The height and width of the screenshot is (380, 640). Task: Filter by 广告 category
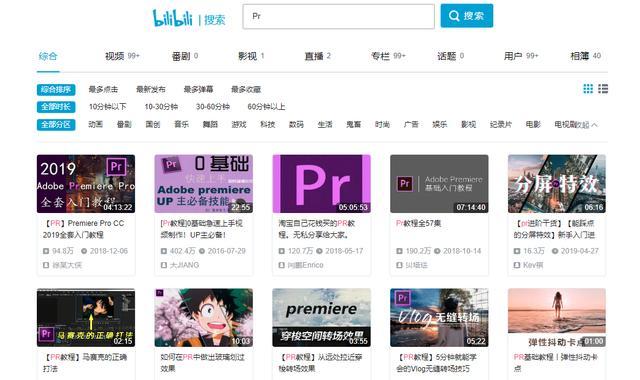[x=411, y=124]
